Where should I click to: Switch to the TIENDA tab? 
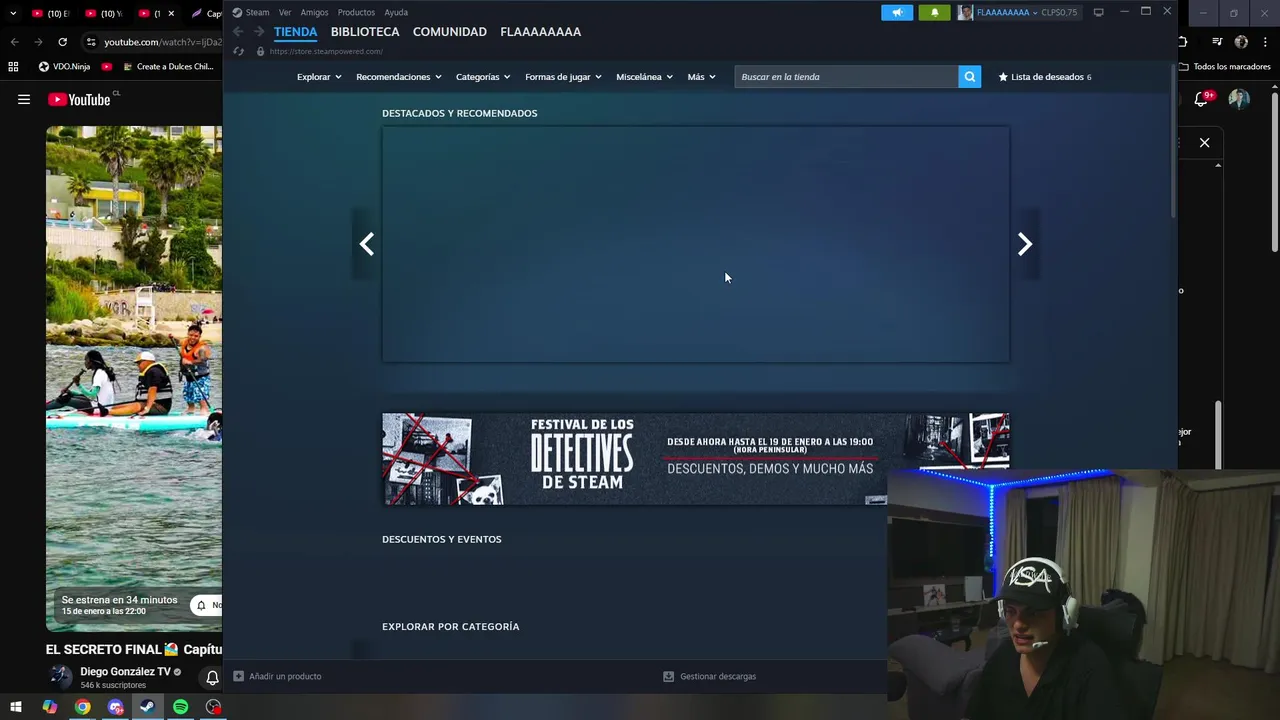pos(295,32)
